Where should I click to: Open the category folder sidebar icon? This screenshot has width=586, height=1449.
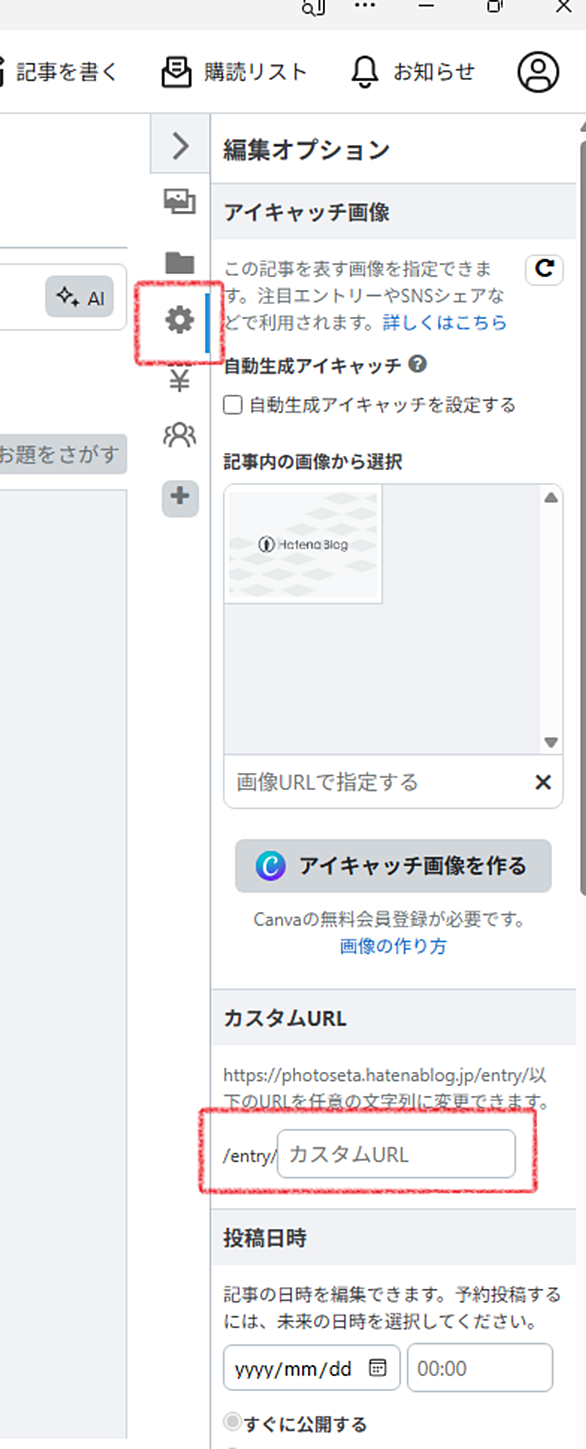[x=180, y=263]
